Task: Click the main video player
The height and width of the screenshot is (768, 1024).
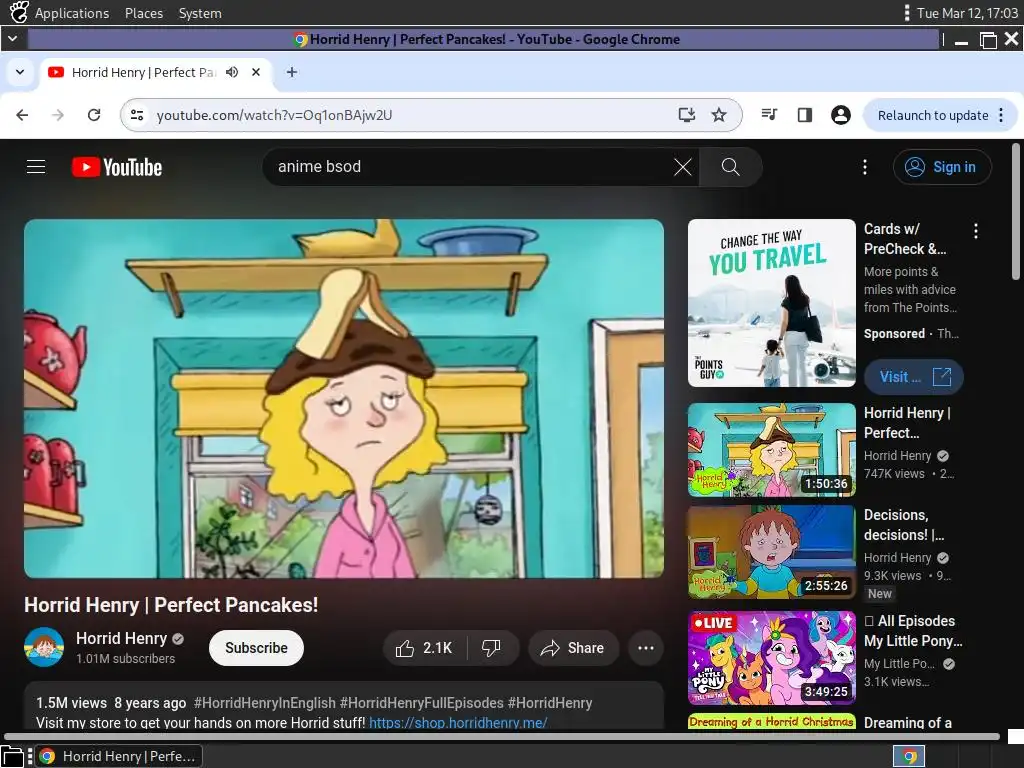Action: 344,398
